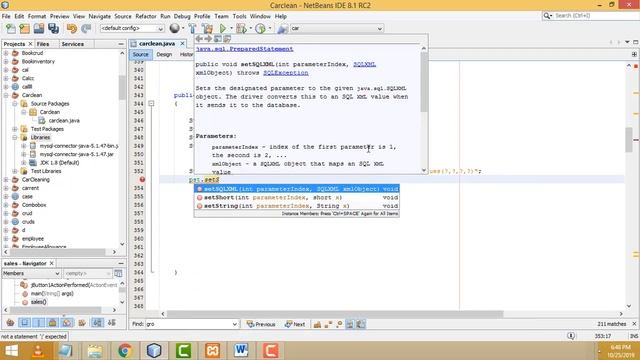Select setString in the completion list
Image resolution: width=640 pixels, height=360 pixels.
click(x=297, y=206)
